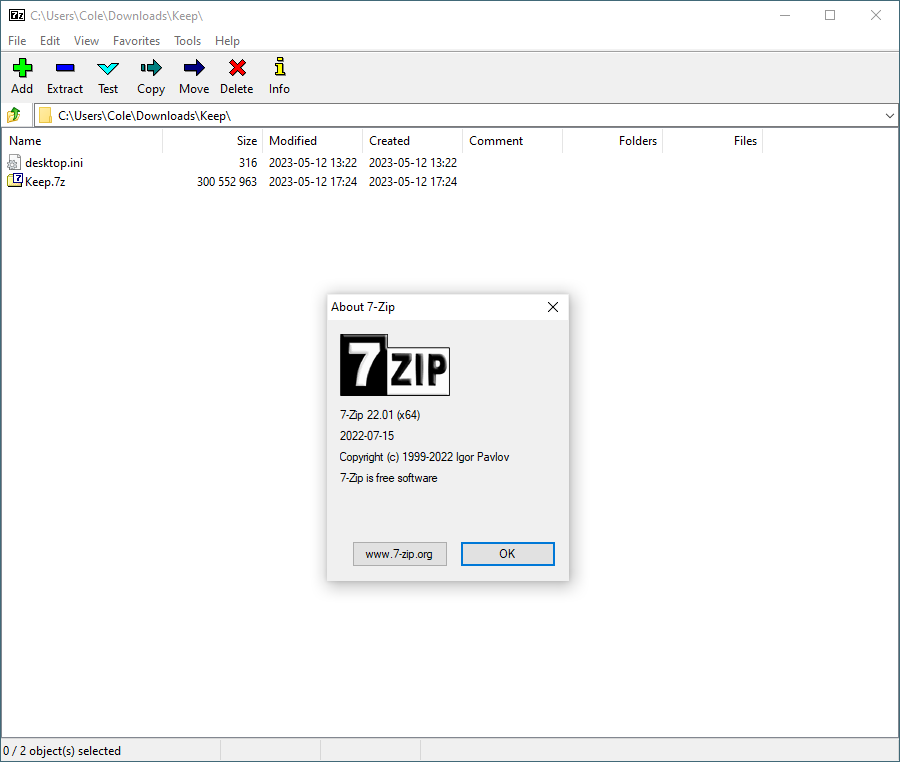This screenshot has height=762, width=900.
Task: Click size value 316
Action: point(248,163)
